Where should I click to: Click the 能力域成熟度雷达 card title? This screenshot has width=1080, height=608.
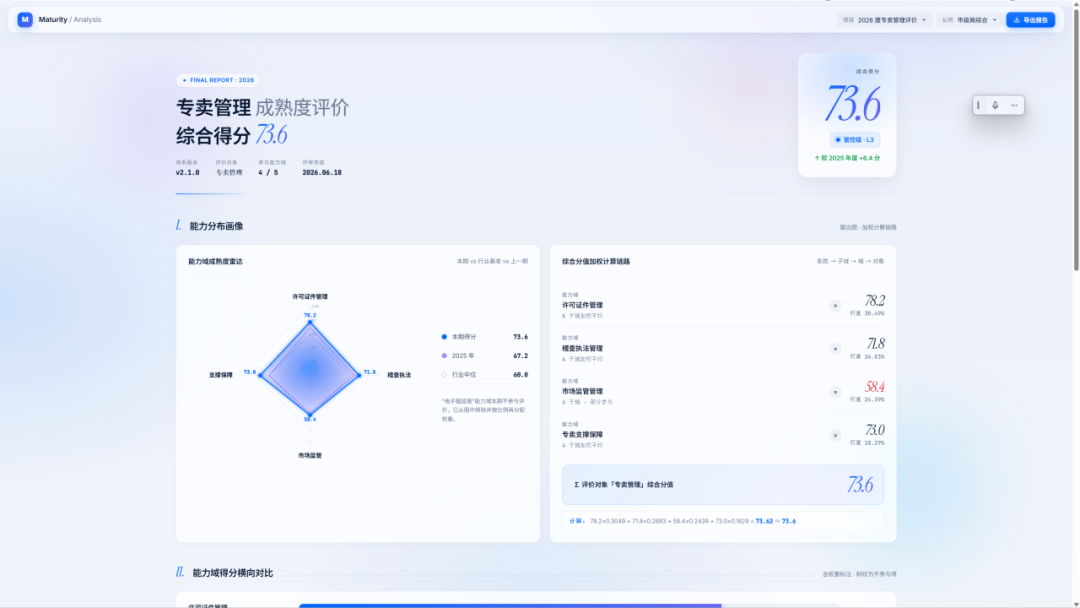(x=216, y=262)
